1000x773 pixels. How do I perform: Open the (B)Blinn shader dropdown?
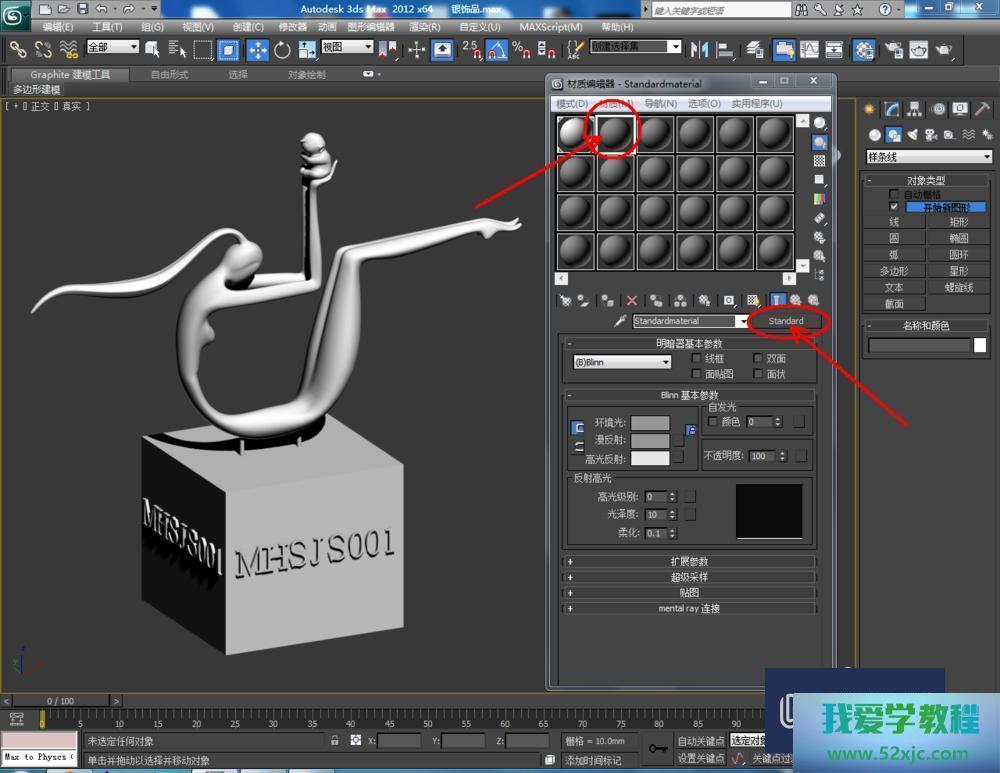point(621,362)
